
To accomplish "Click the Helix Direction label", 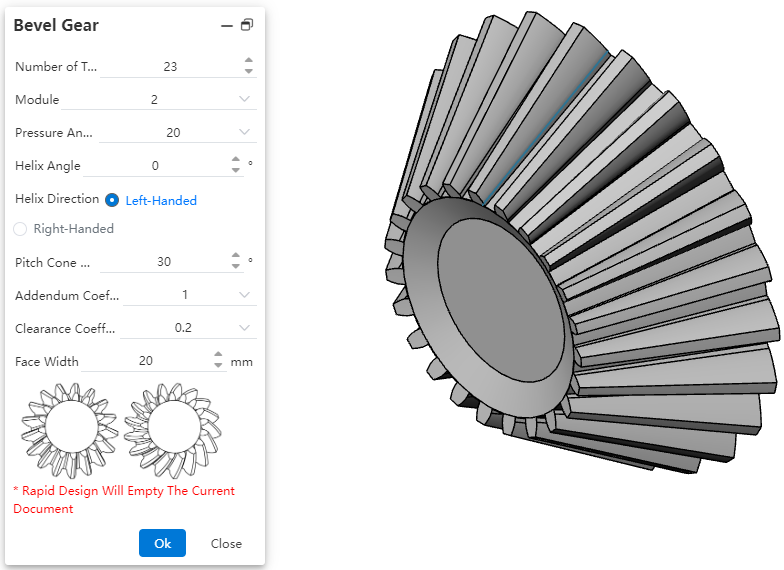I will 57,199.
